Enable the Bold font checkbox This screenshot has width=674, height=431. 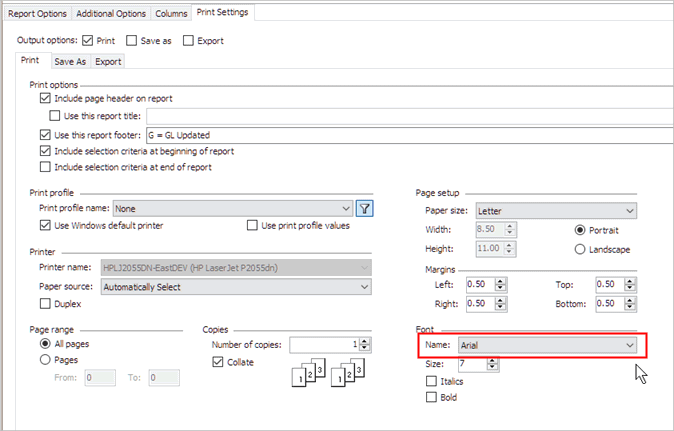(431, 397)
